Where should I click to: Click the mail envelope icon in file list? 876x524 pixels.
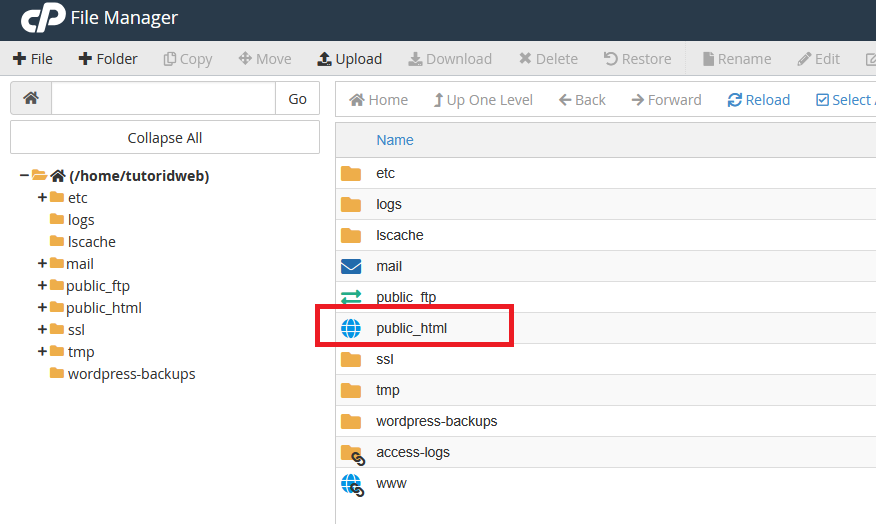(351, 266)
